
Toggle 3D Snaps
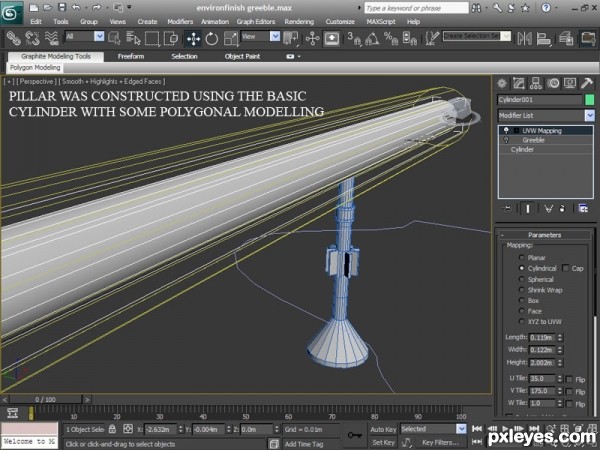(354, 38)
